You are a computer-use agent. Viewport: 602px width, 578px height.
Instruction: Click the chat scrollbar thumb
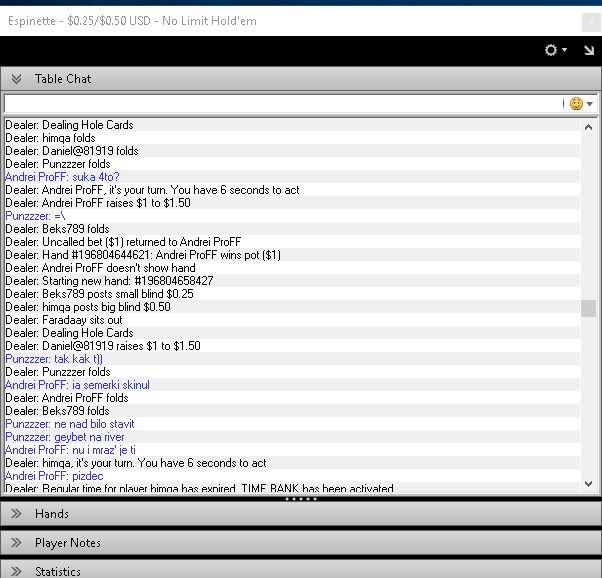click(588, 308)
